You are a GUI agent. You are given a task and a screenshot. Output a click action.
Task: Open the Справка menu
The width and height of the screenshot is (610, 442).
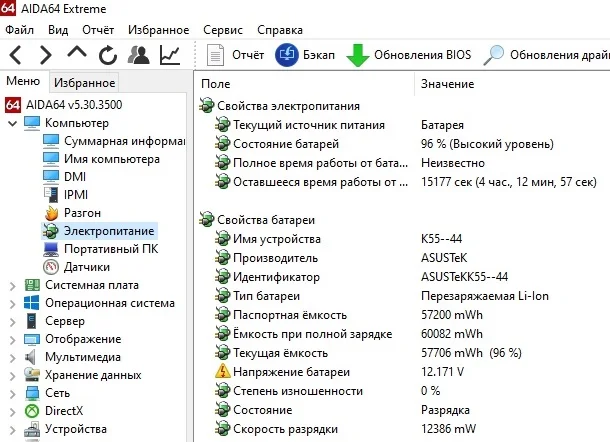point(280,30)
